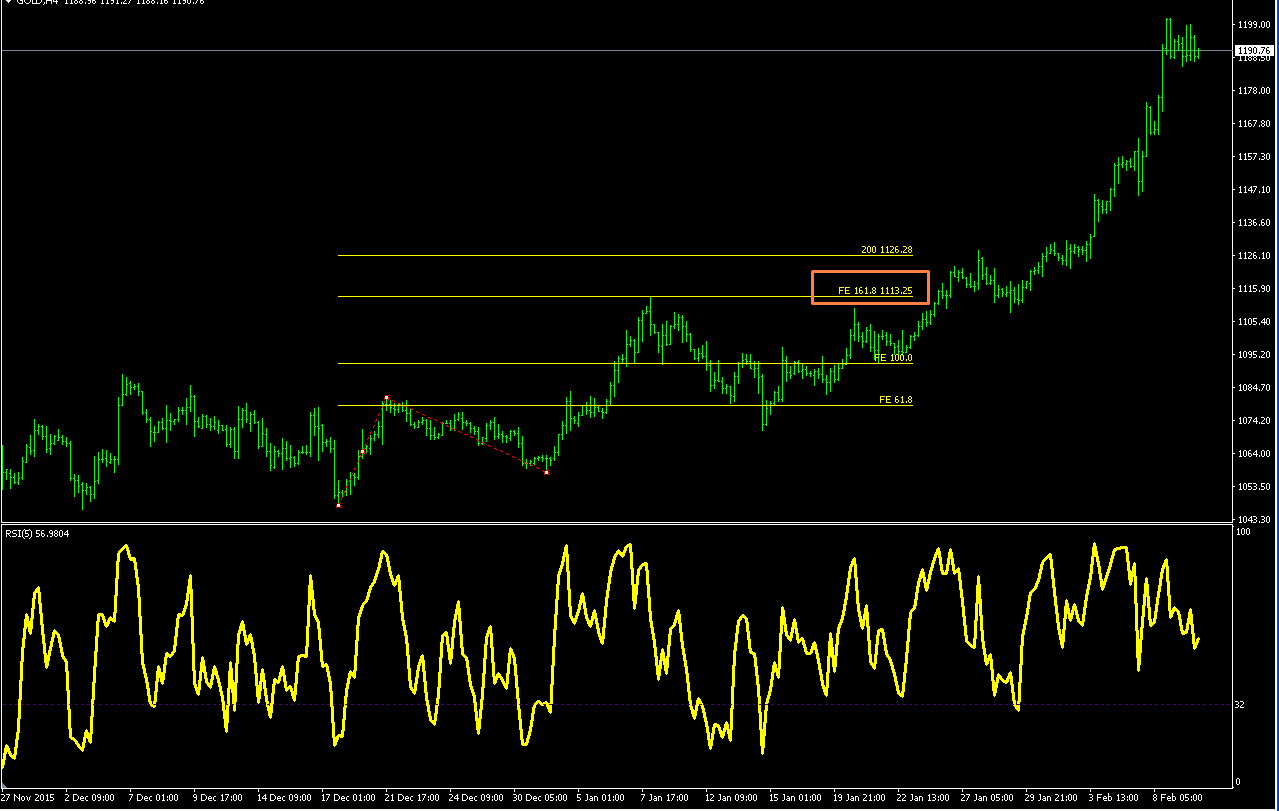Click the '8 Feb 05:00' time axis label
This screenshot has width=1279, height=811.
click(1178, 798)
